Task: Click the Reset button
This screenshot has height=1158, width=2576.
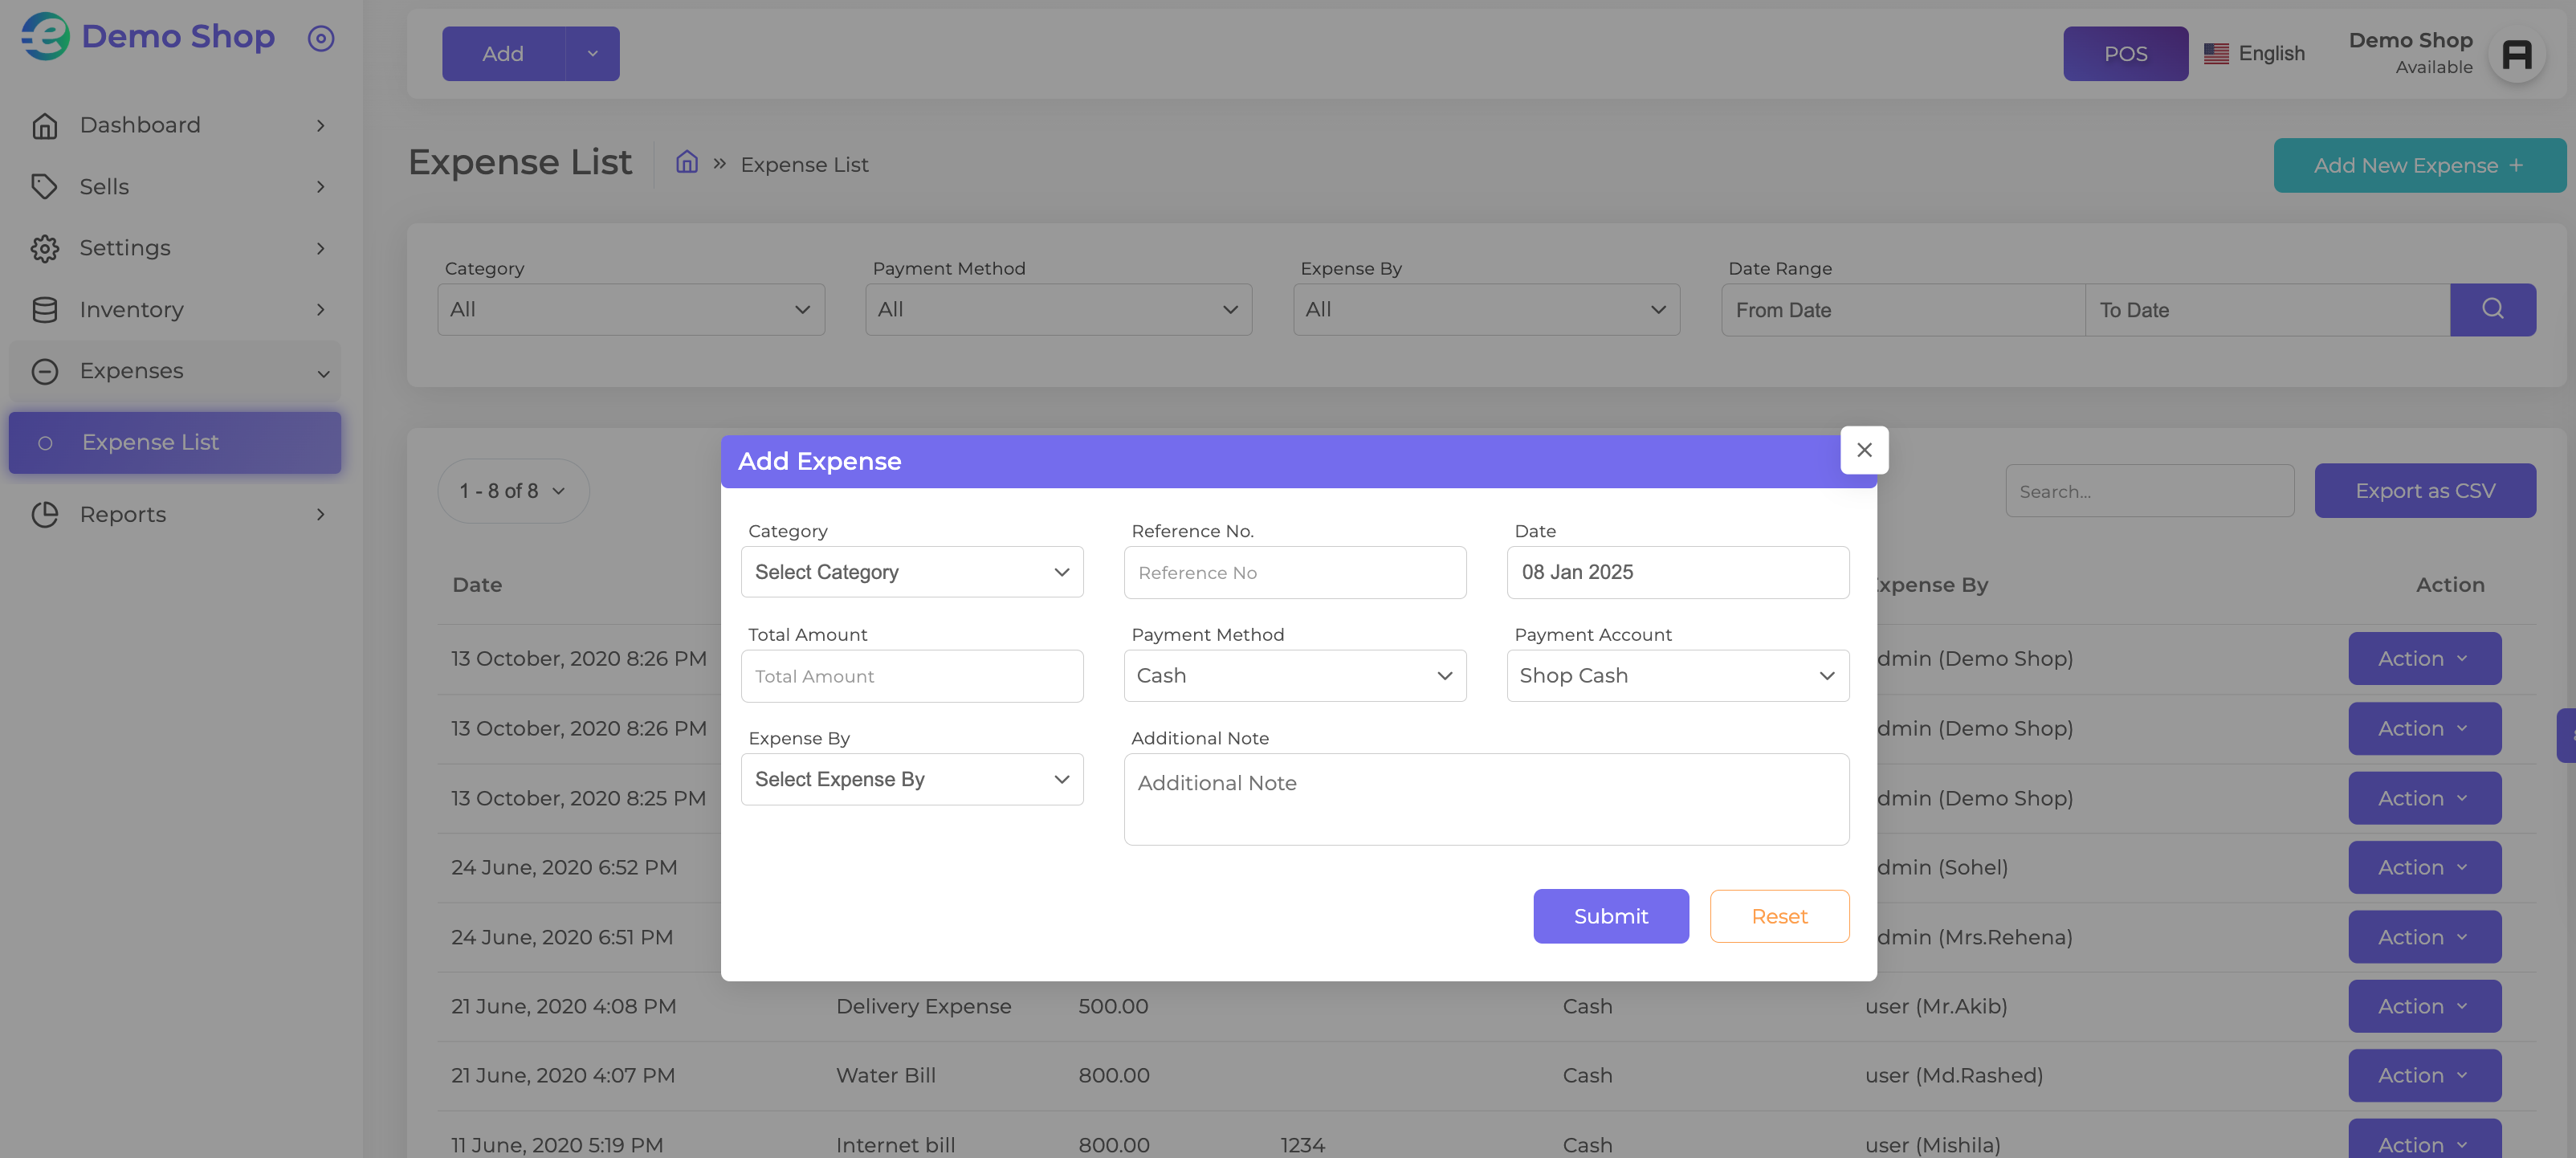Action: pos(1779,916)
